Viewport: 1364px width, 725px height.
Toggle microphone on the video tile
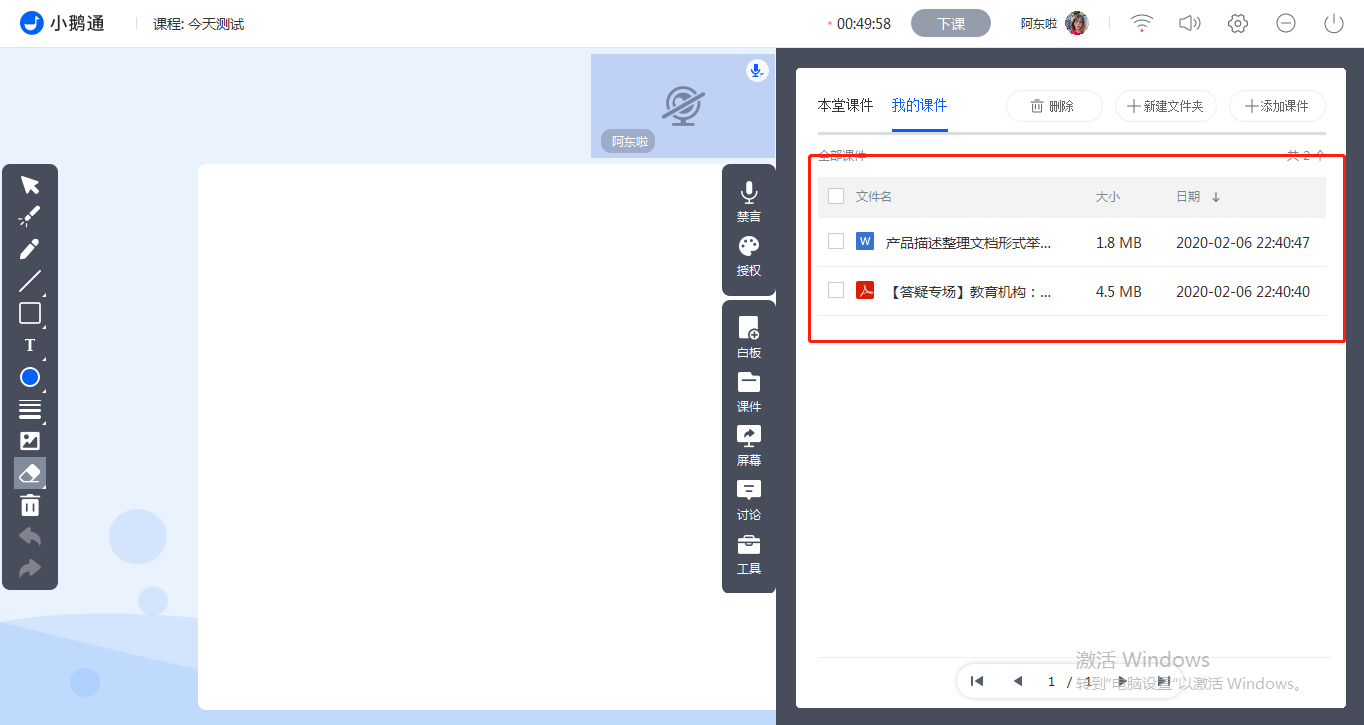(757, 70)
